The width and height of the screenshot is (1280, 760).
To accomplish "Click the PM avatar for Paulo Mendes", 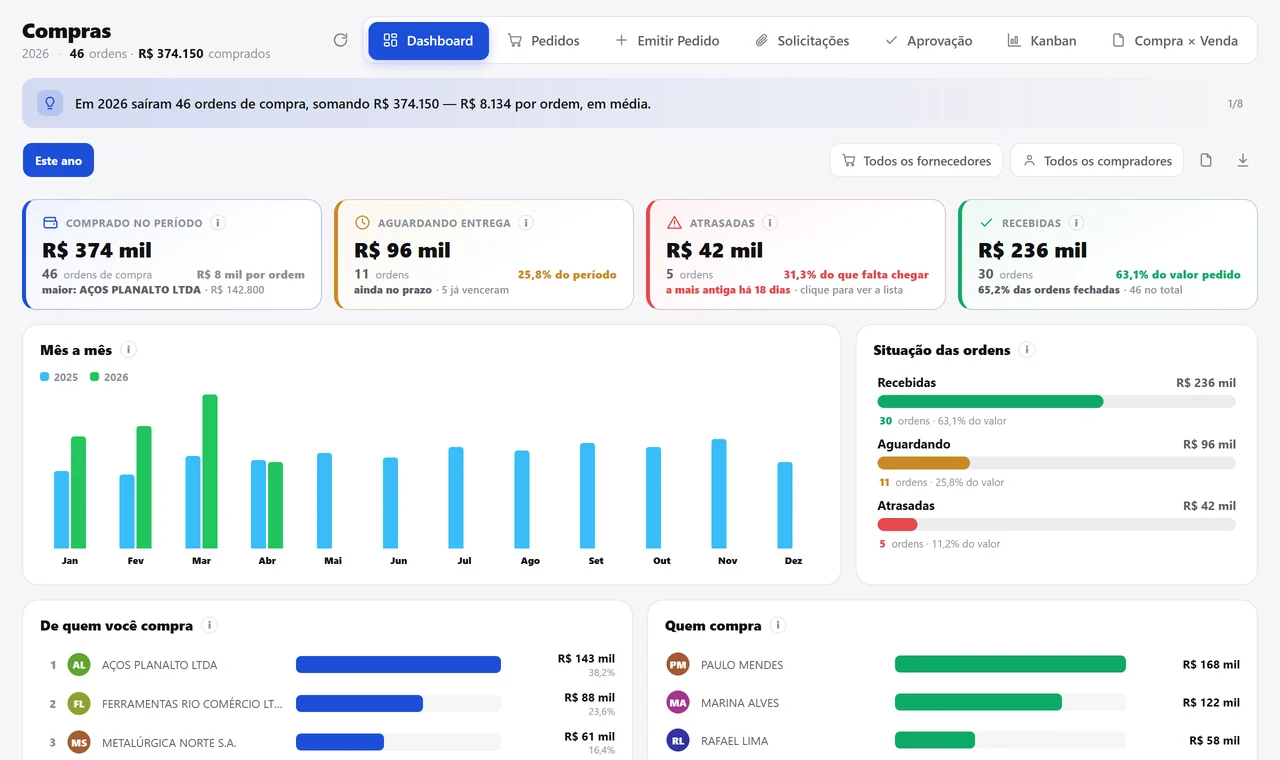I will [x=678, y=664].
